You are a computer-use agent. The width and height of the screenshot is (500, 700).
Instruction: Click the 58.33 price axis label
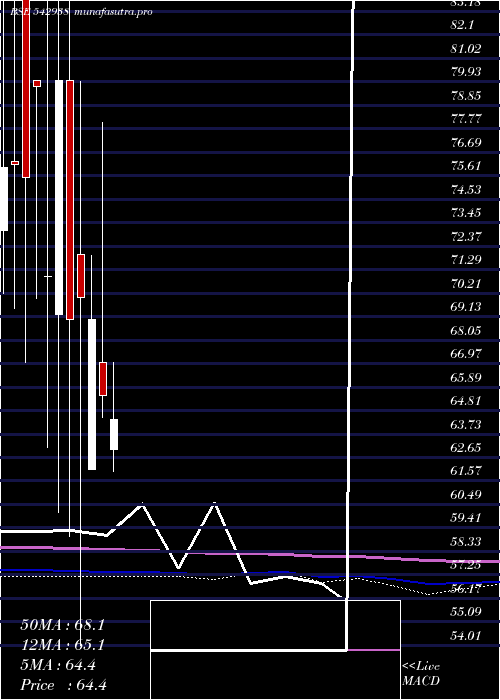coord(466,542)
